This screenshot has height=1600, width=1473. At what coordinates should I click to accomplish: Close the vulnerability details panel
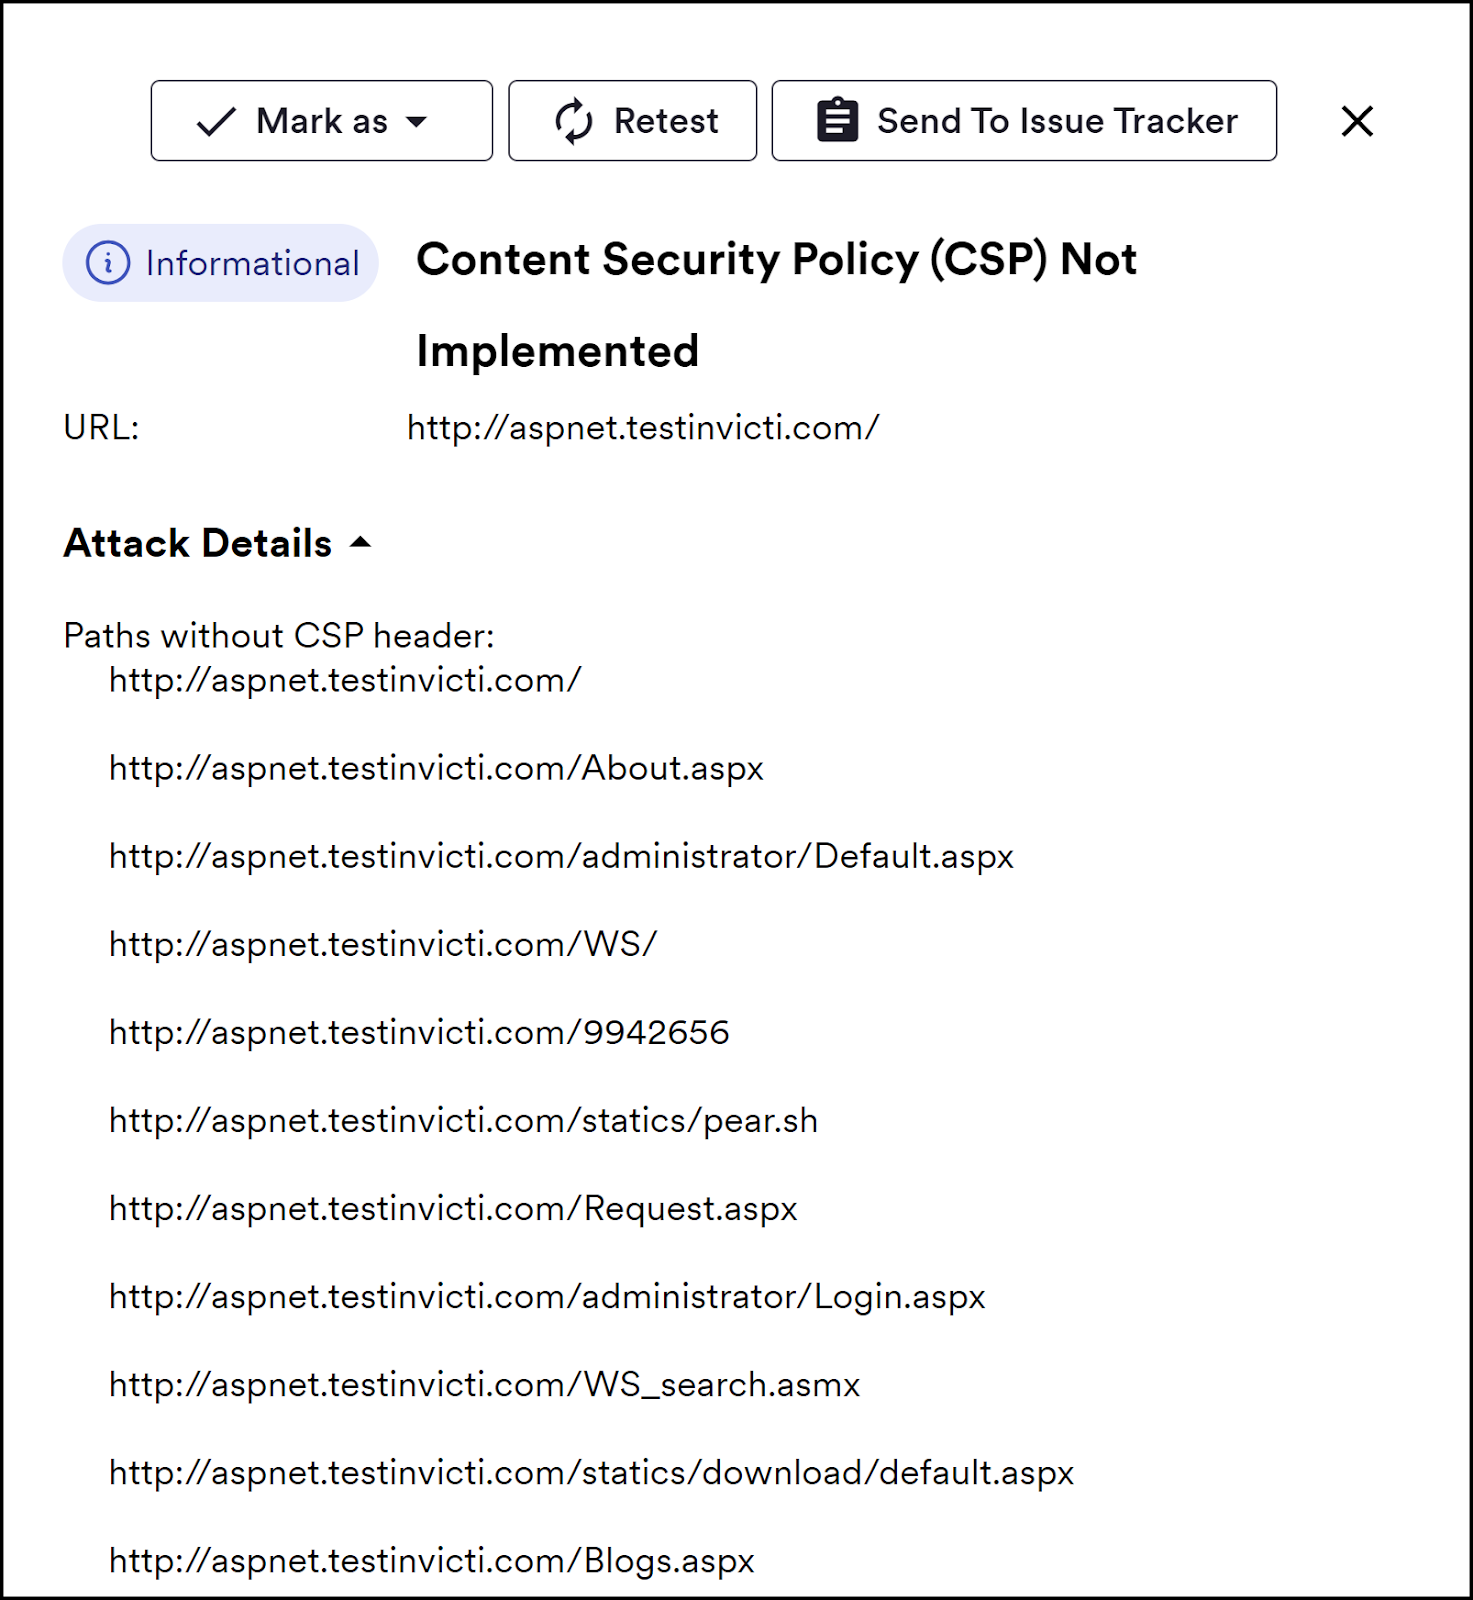pos(1357,121)
